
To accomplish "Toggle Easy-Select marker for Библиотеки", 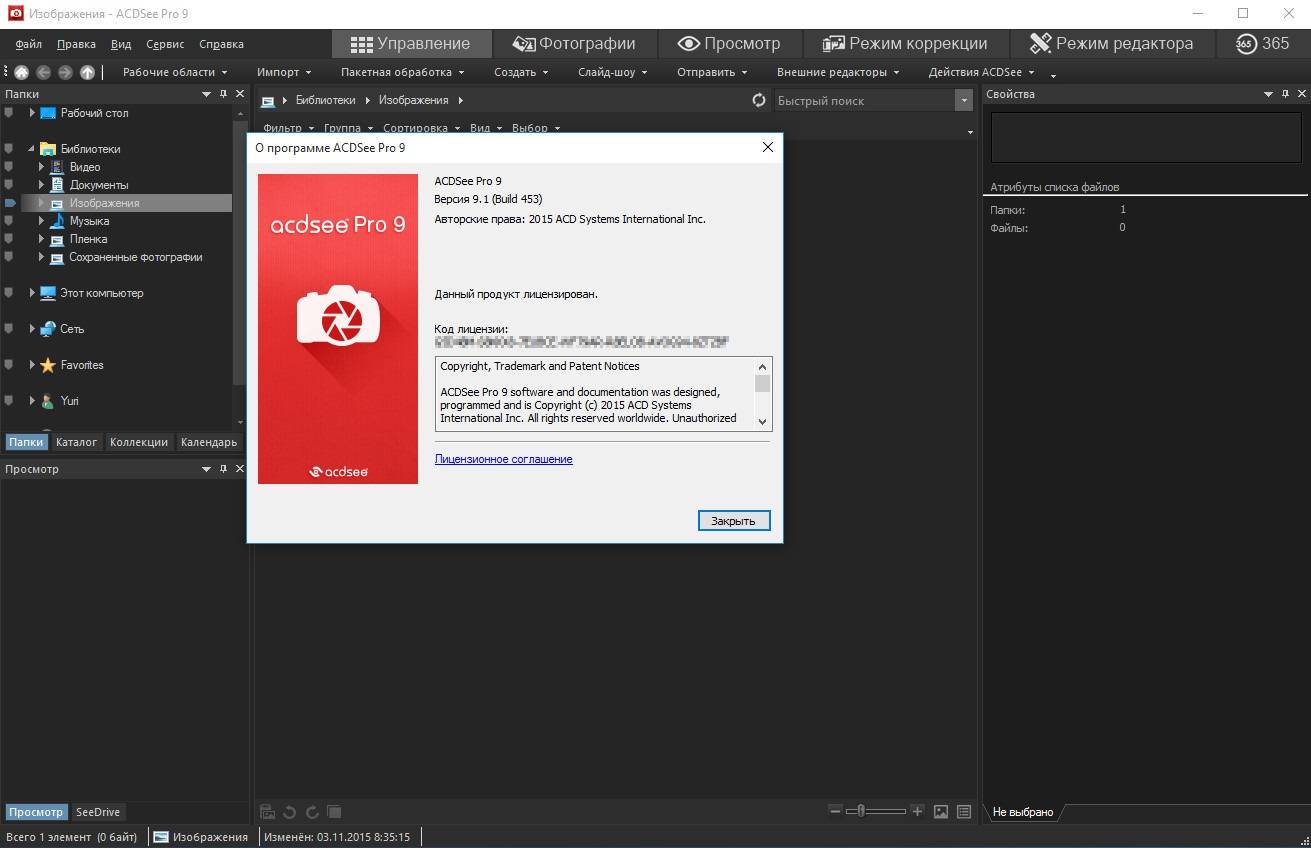I will 9,149.
